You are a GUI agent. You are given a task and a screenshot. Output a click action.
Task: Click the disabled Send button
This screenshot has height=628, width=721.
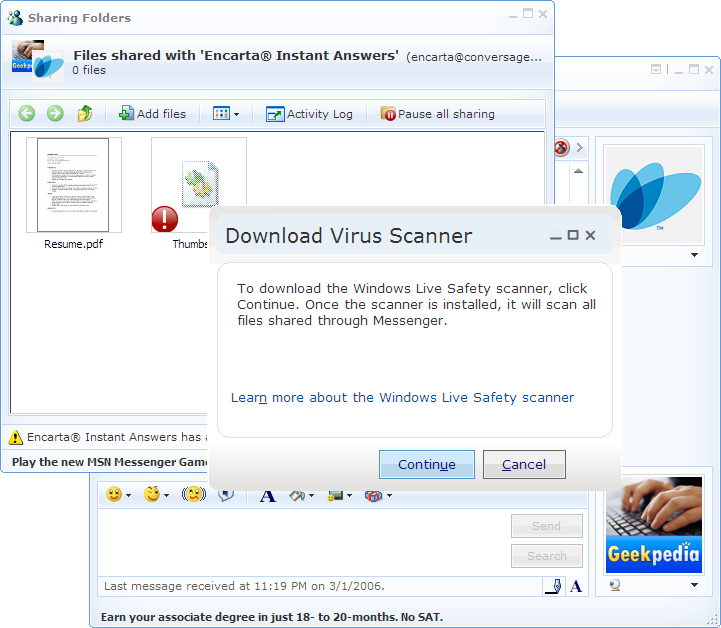pyautogui.click(x=547, y=526)
